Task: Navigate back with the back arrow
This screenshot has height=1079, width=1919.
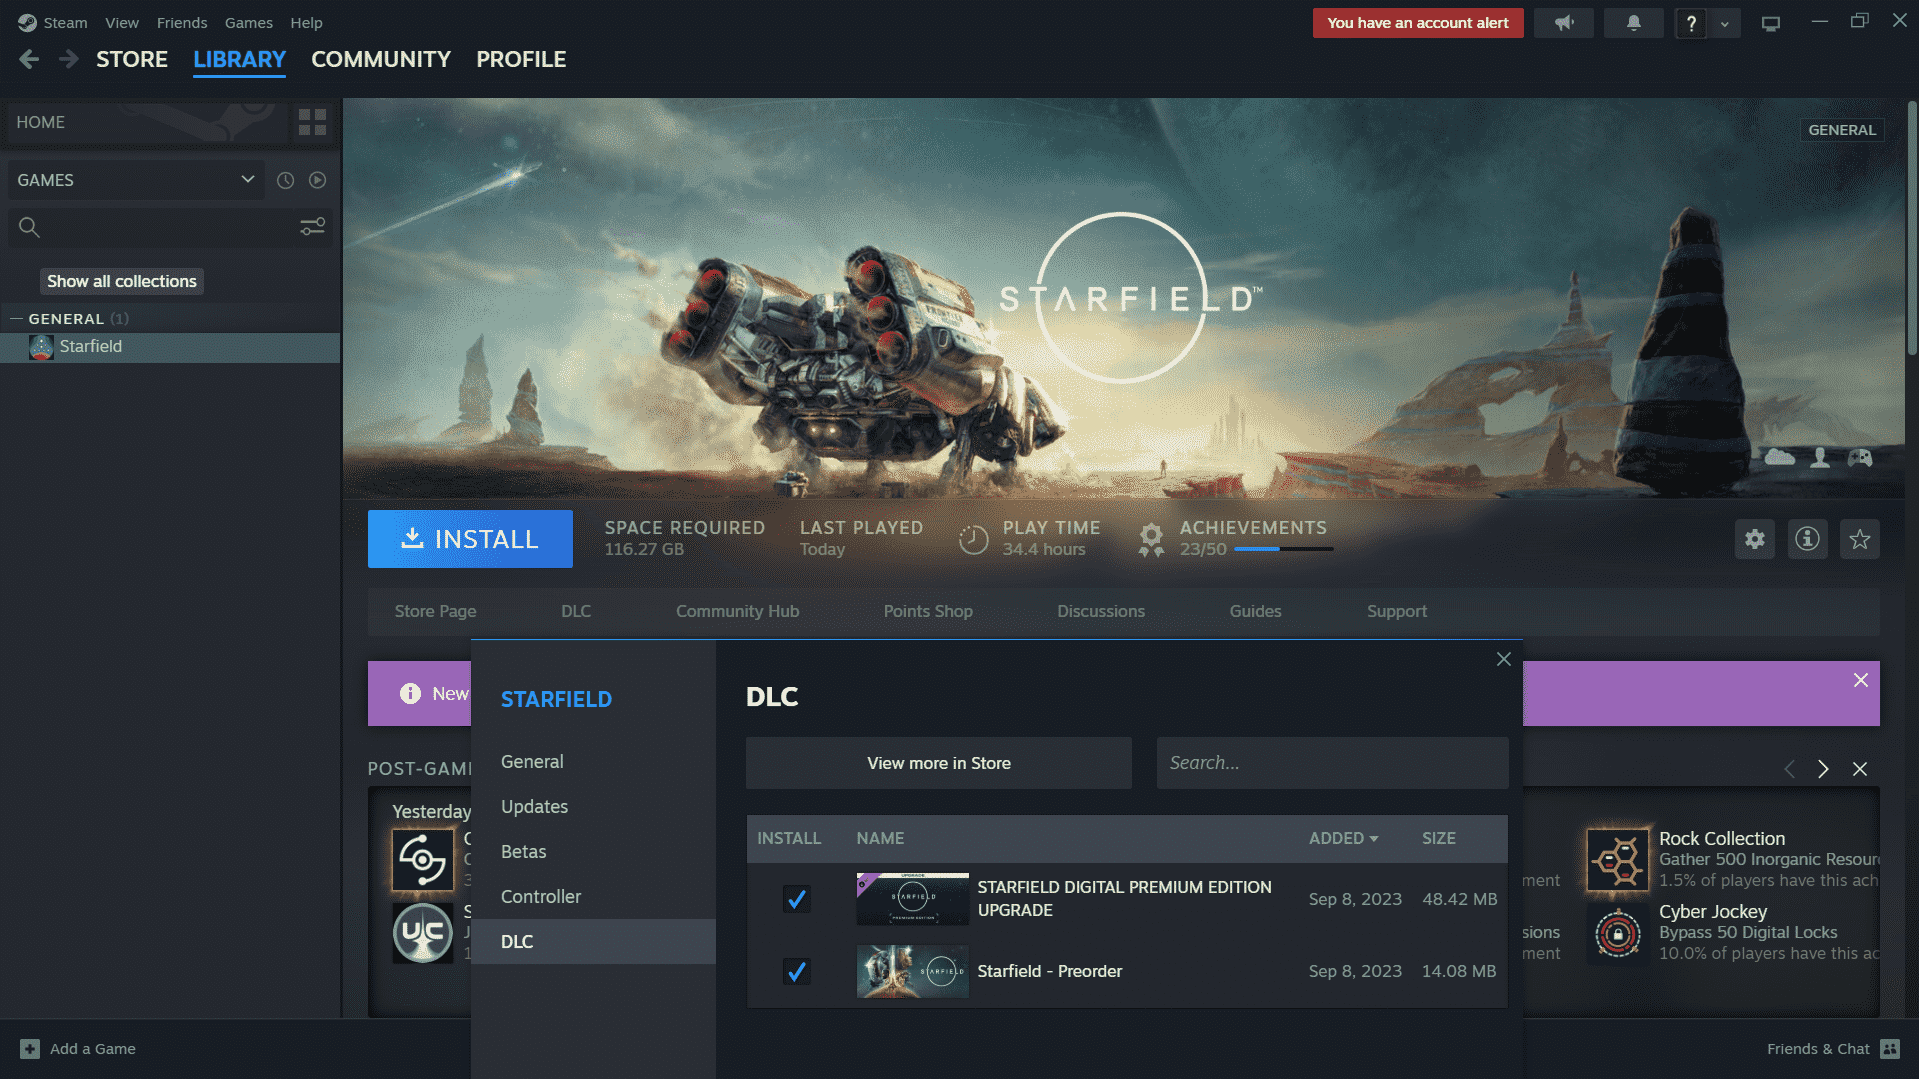Action: click(x=29, y=59)
